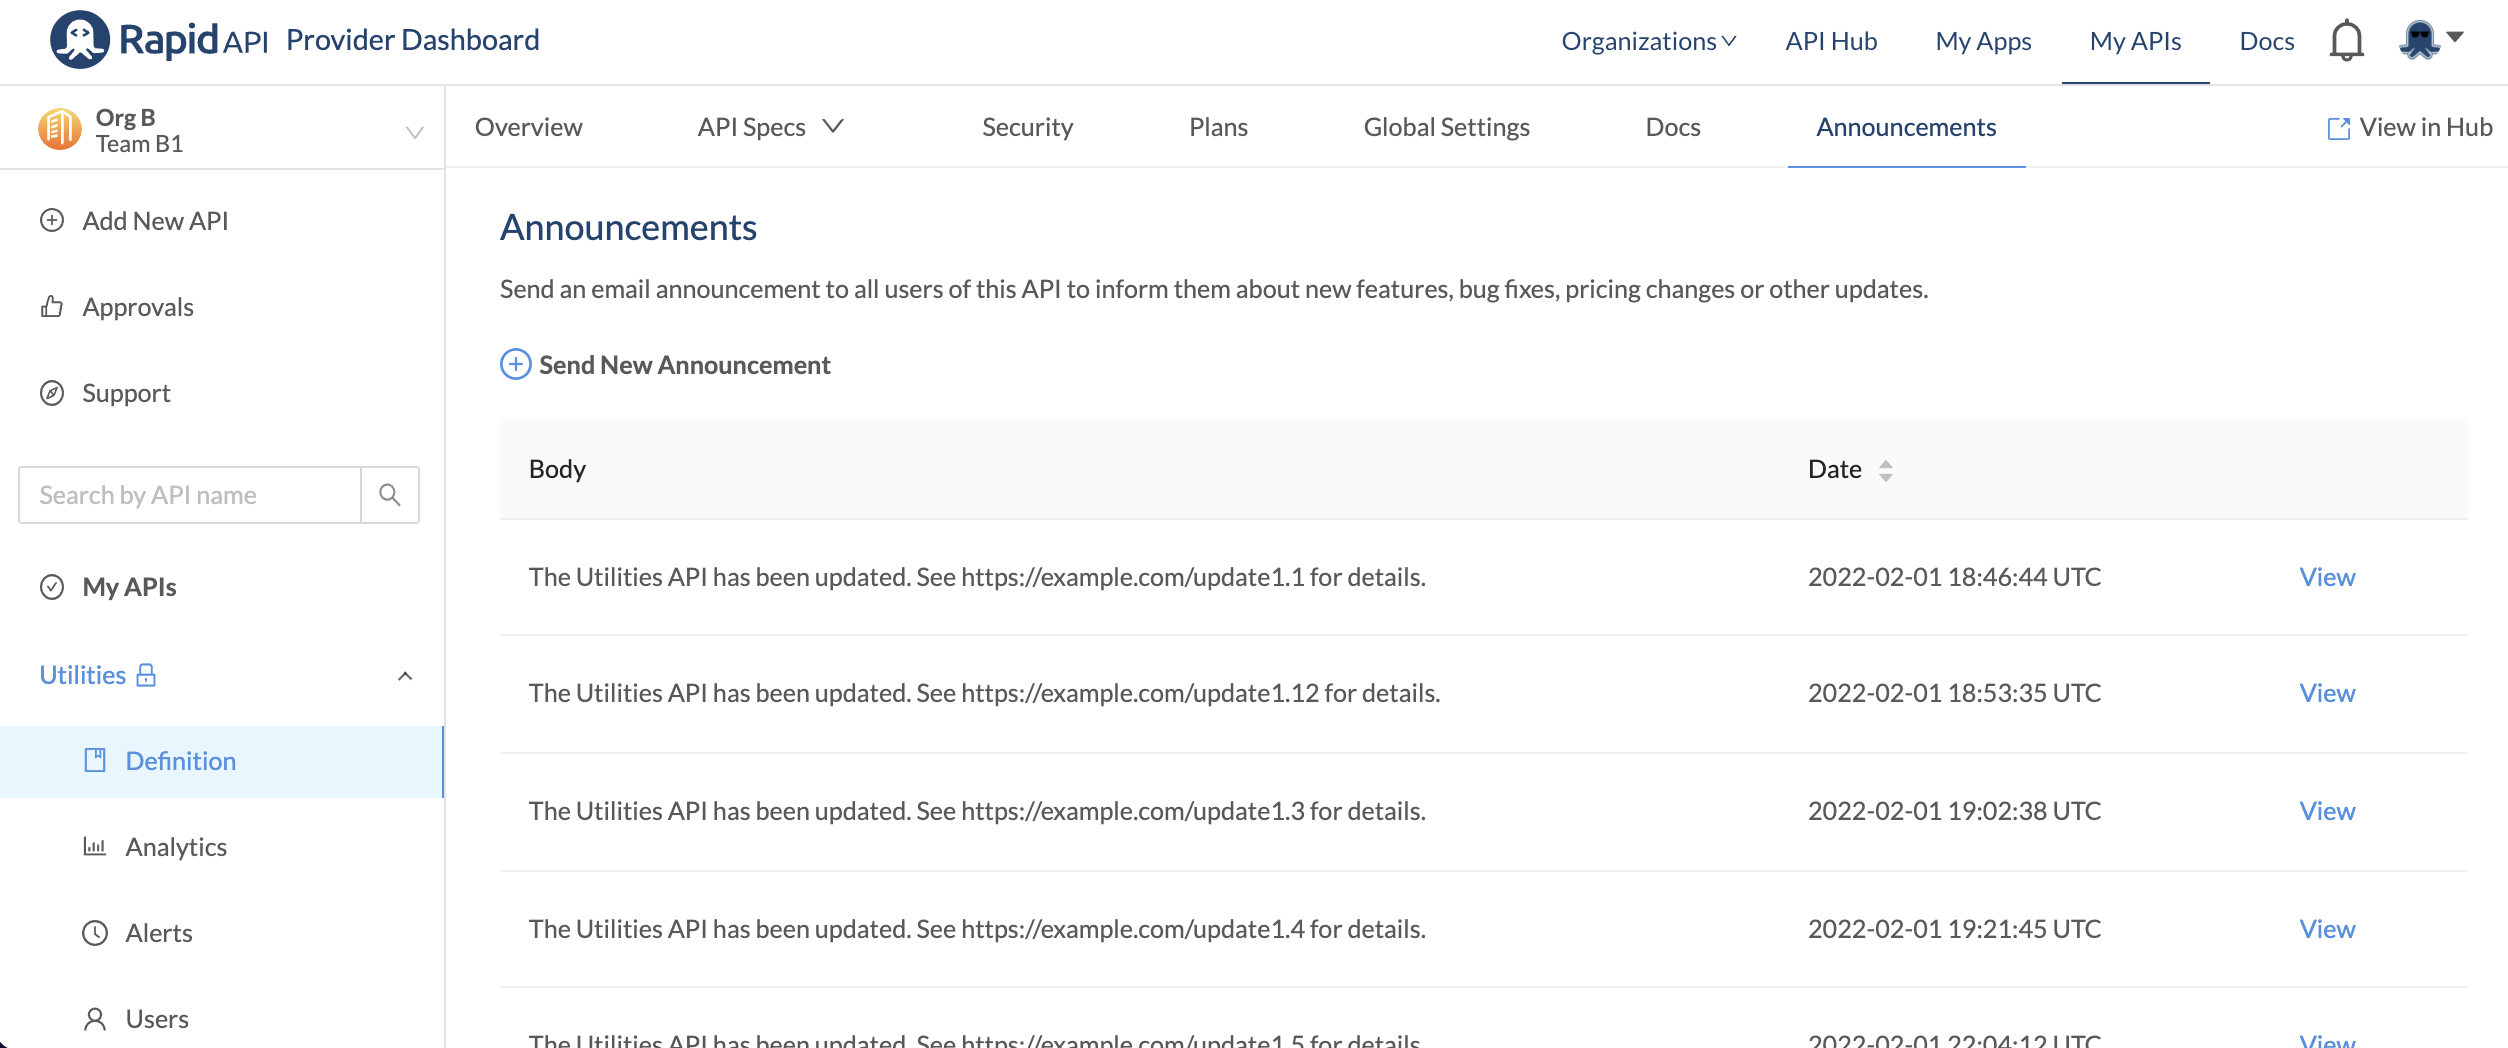Open the API Specs tab

tap(752, 127)
